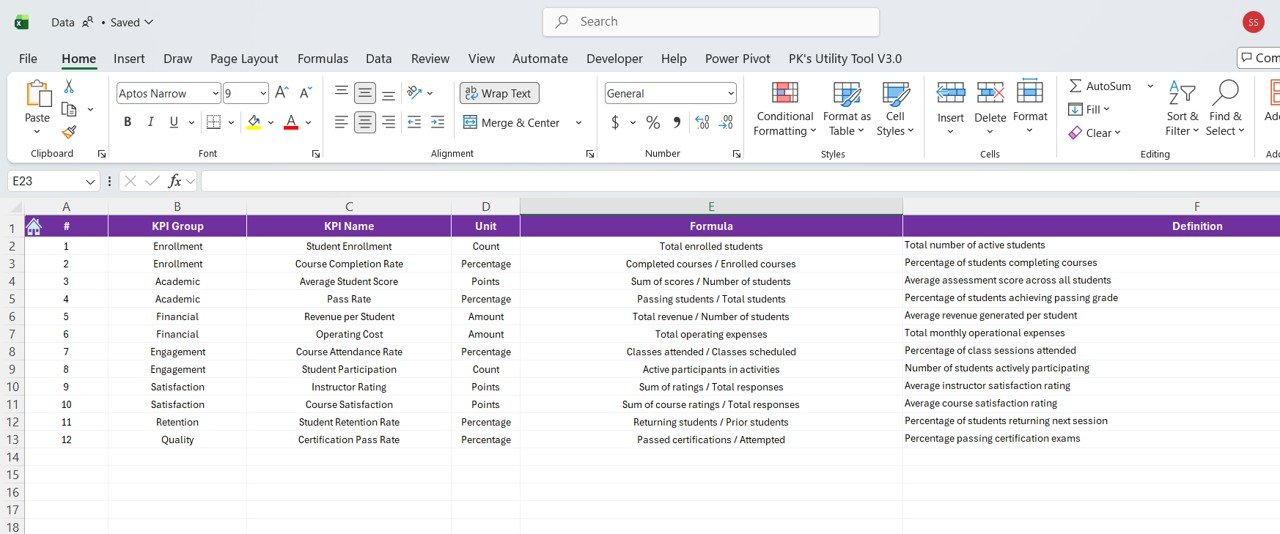Expand Merge & Center dropdown arrow
The image size is (1280, 534).
click(578, 123)
